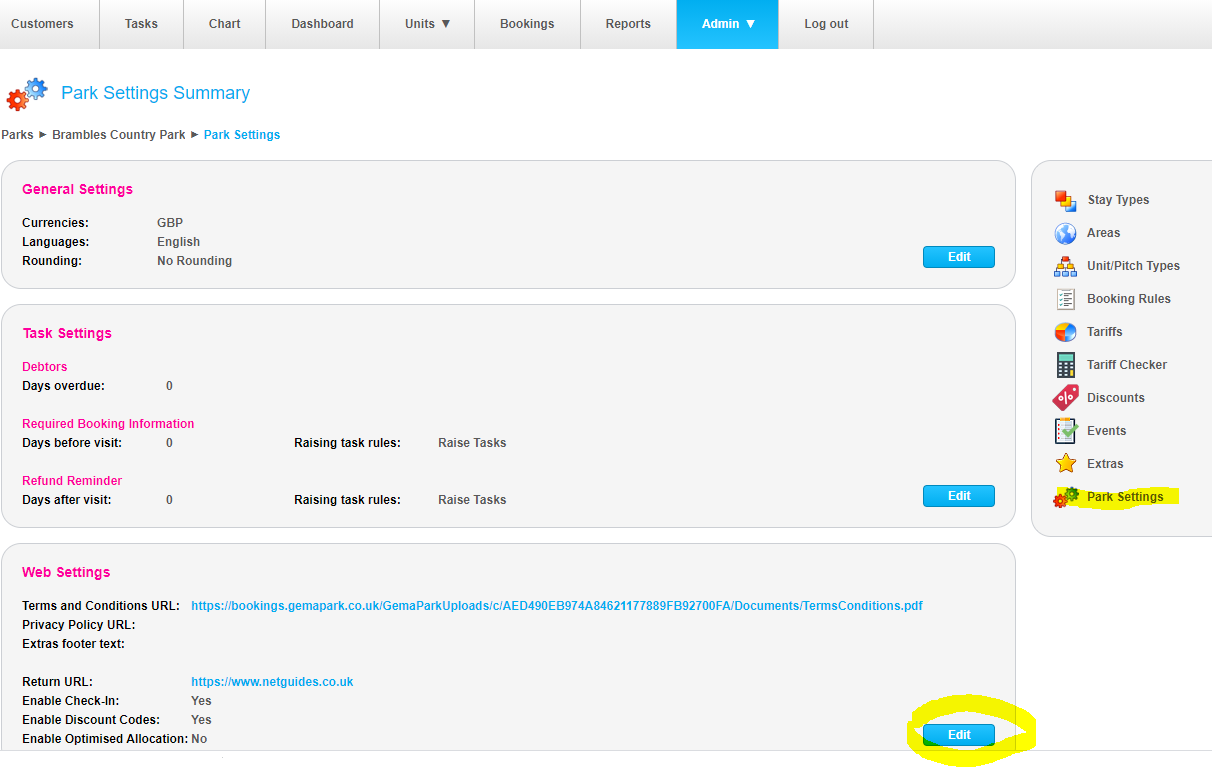The image size is (1212, 767).
Task: Open the Terms and Conditions PDF link
Action: (x=559, y=605)
